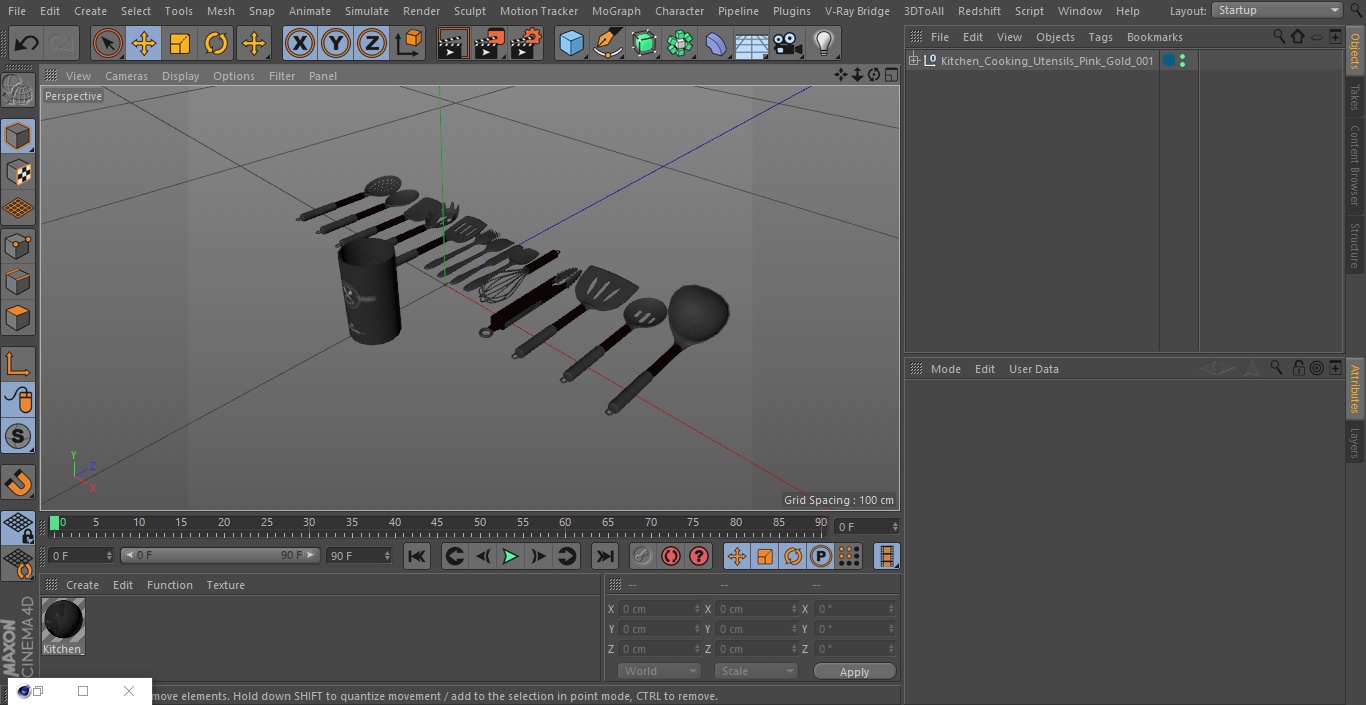Add a Camera object
This screenshot has height=705, width=1366.
click(x=788, y=43)
